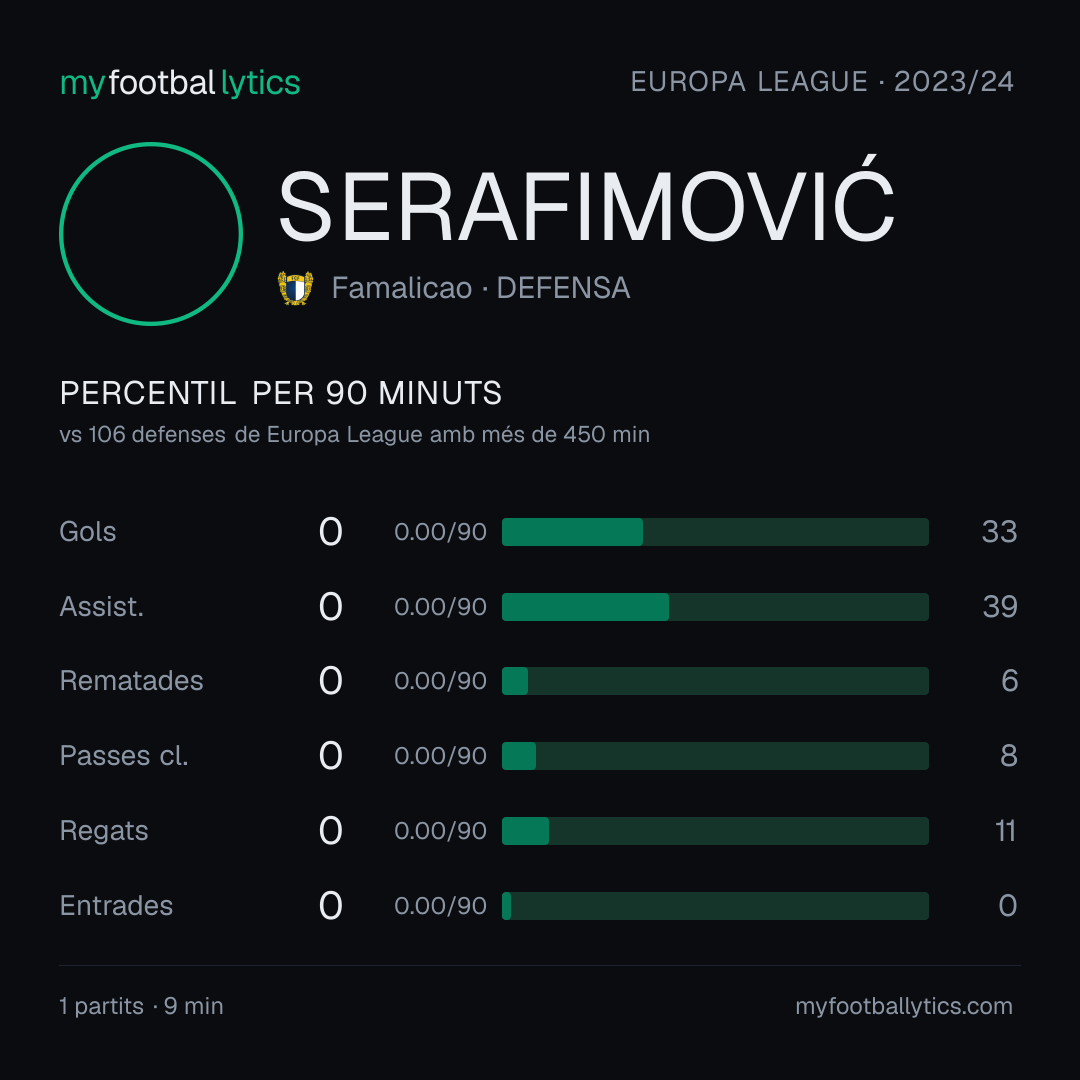Select the Rematades stat label

(x=132, y=681)
